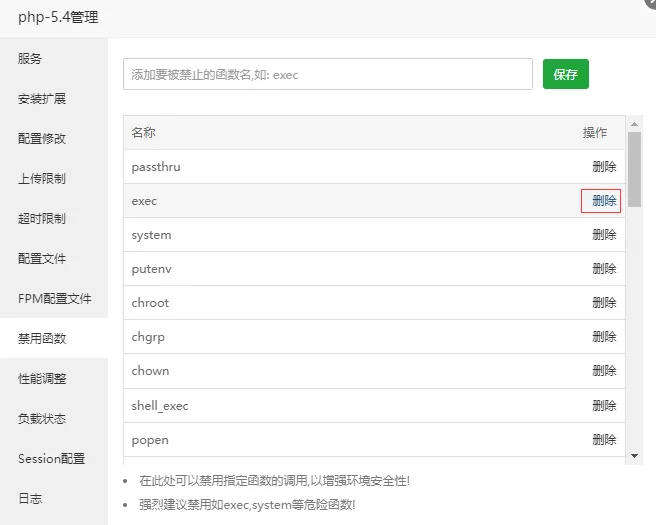Delete the chown function entry
Viewport: 656px width, 525px height.
(604, 371)
